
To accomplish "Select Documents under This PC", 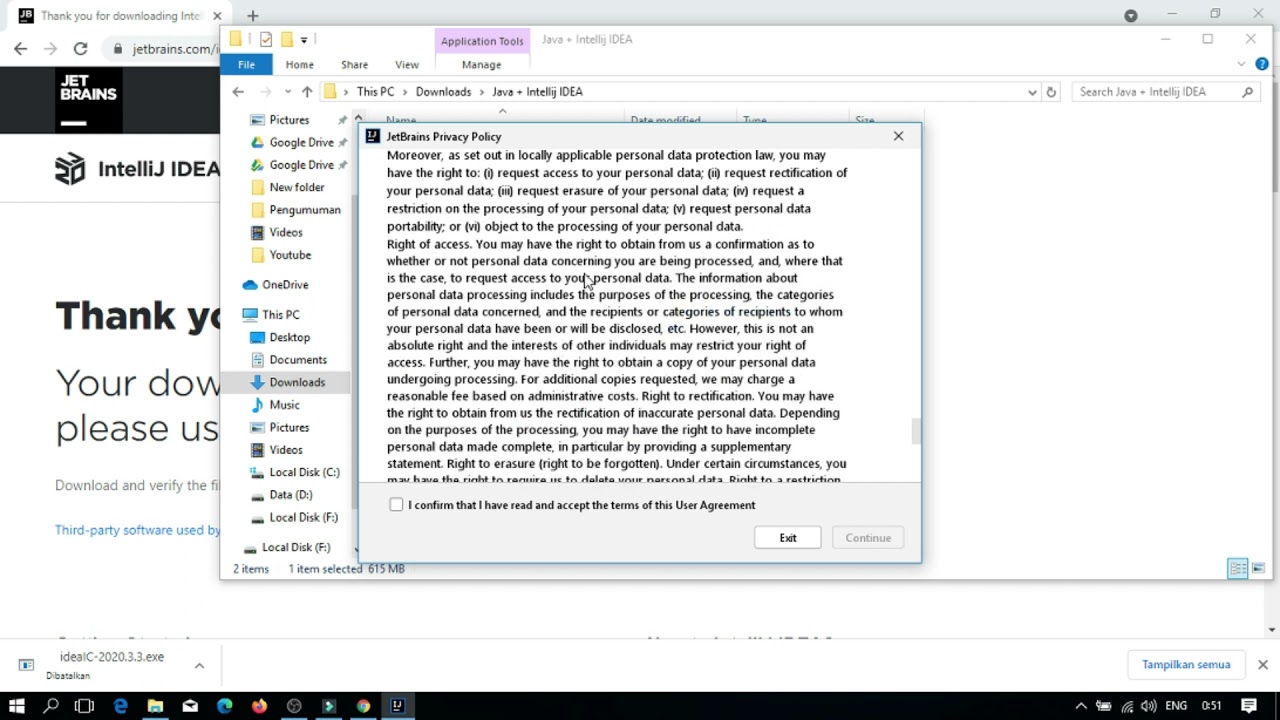I will tap(298, 360).
